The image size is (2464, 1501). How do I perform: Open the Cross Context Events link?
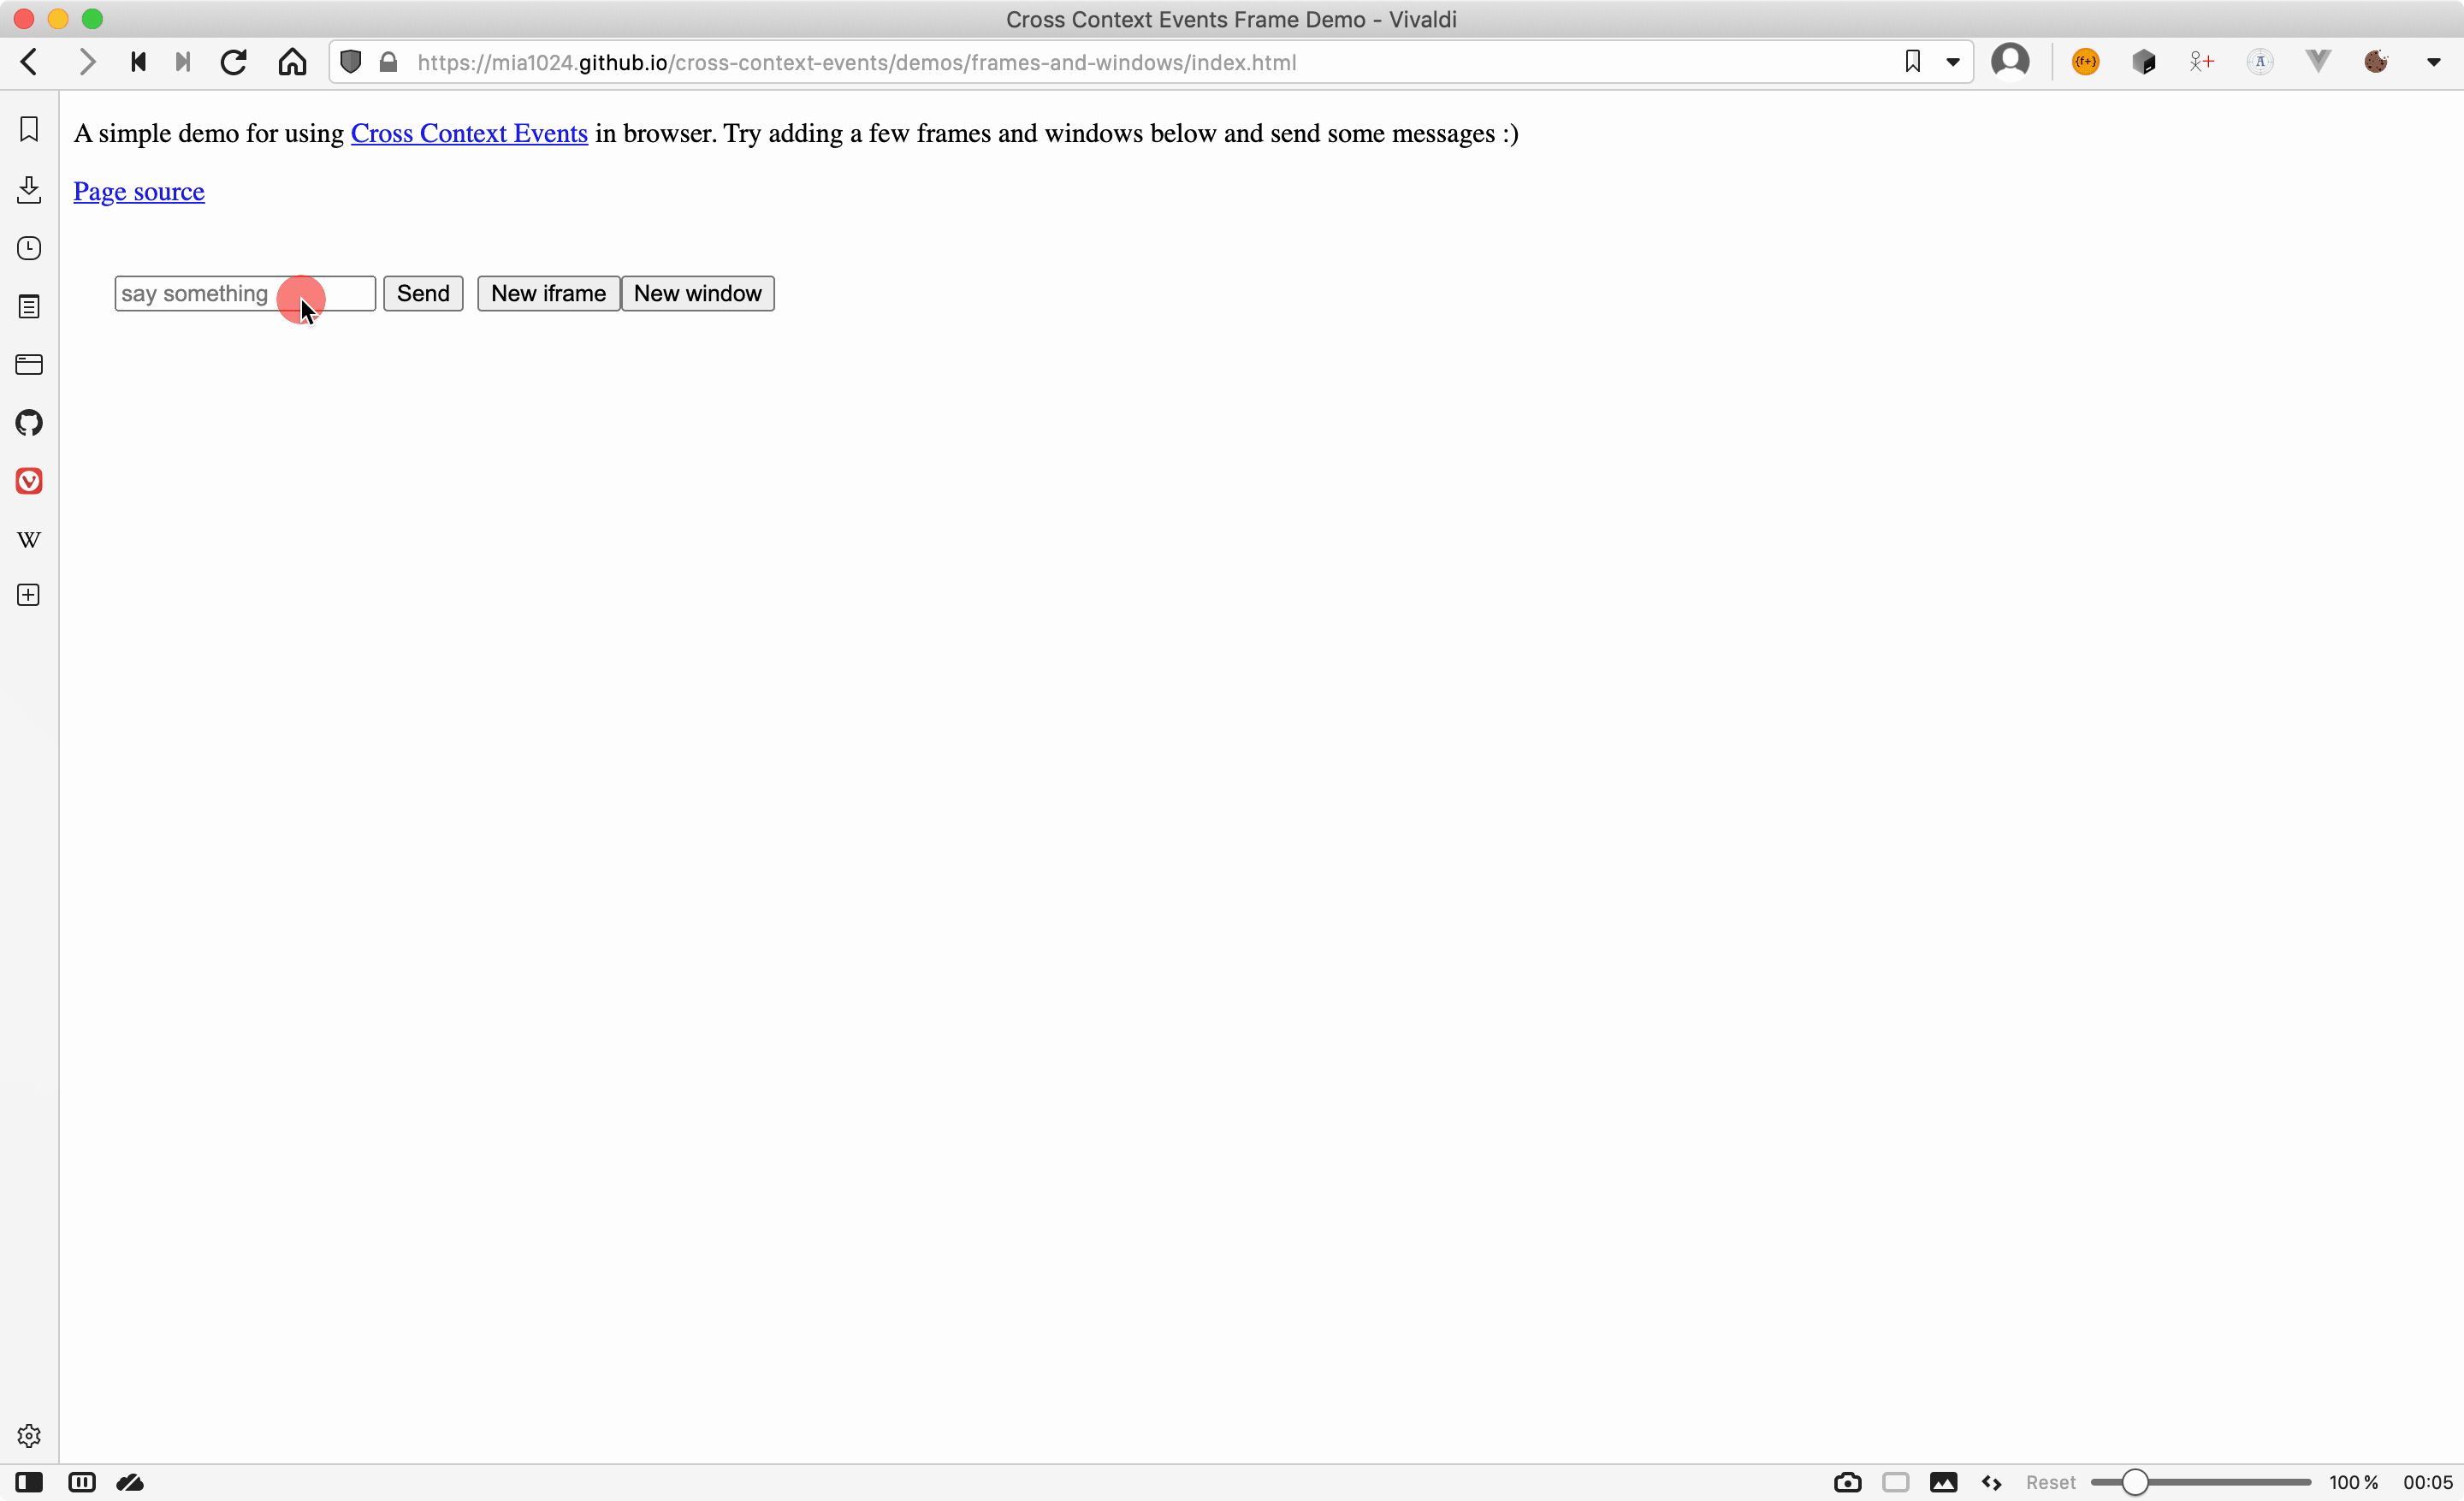pyautogui.click(x=469, y=133)
